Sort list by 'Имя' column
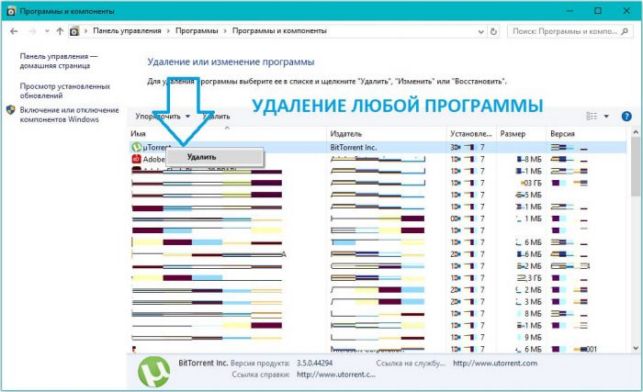 pos(138,134)
